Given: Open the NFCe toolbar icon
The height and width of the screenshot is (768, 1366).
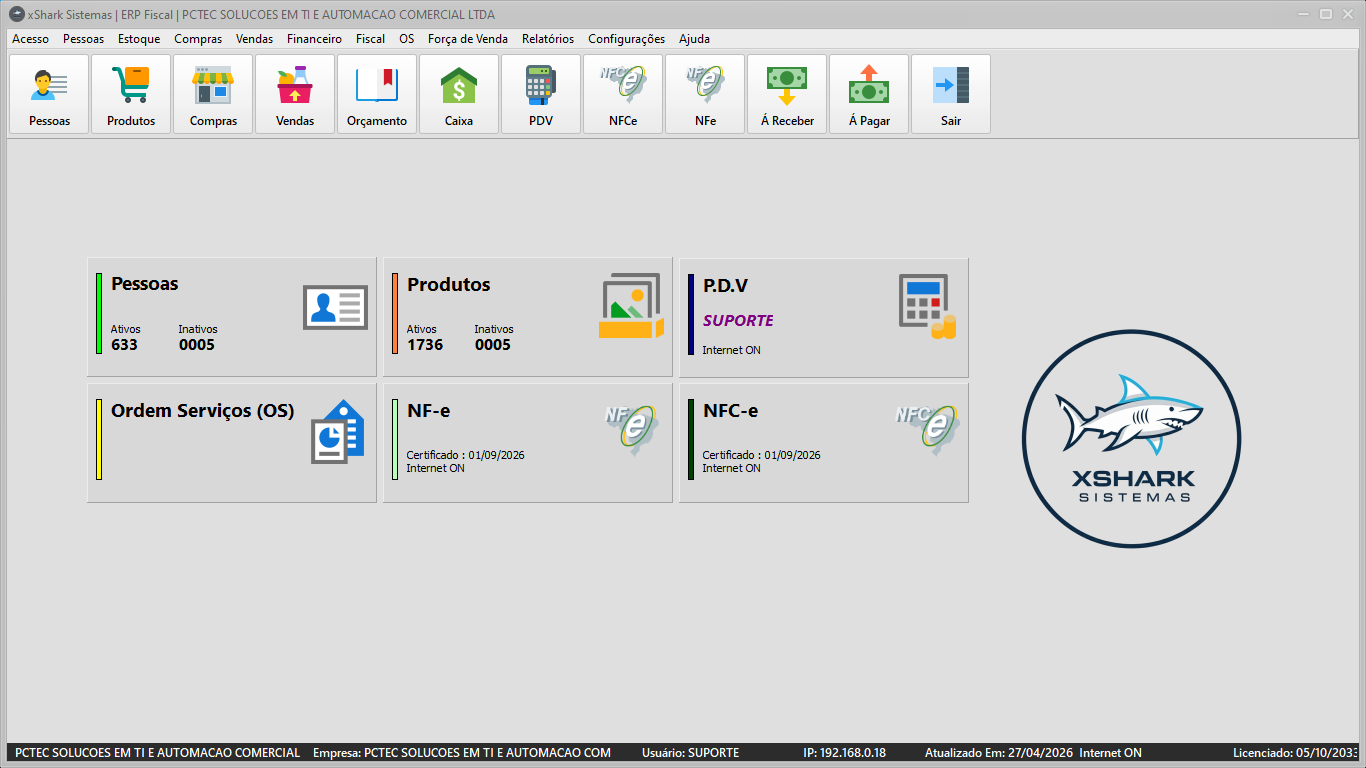Looking at the screenshot, I should 623,94.
